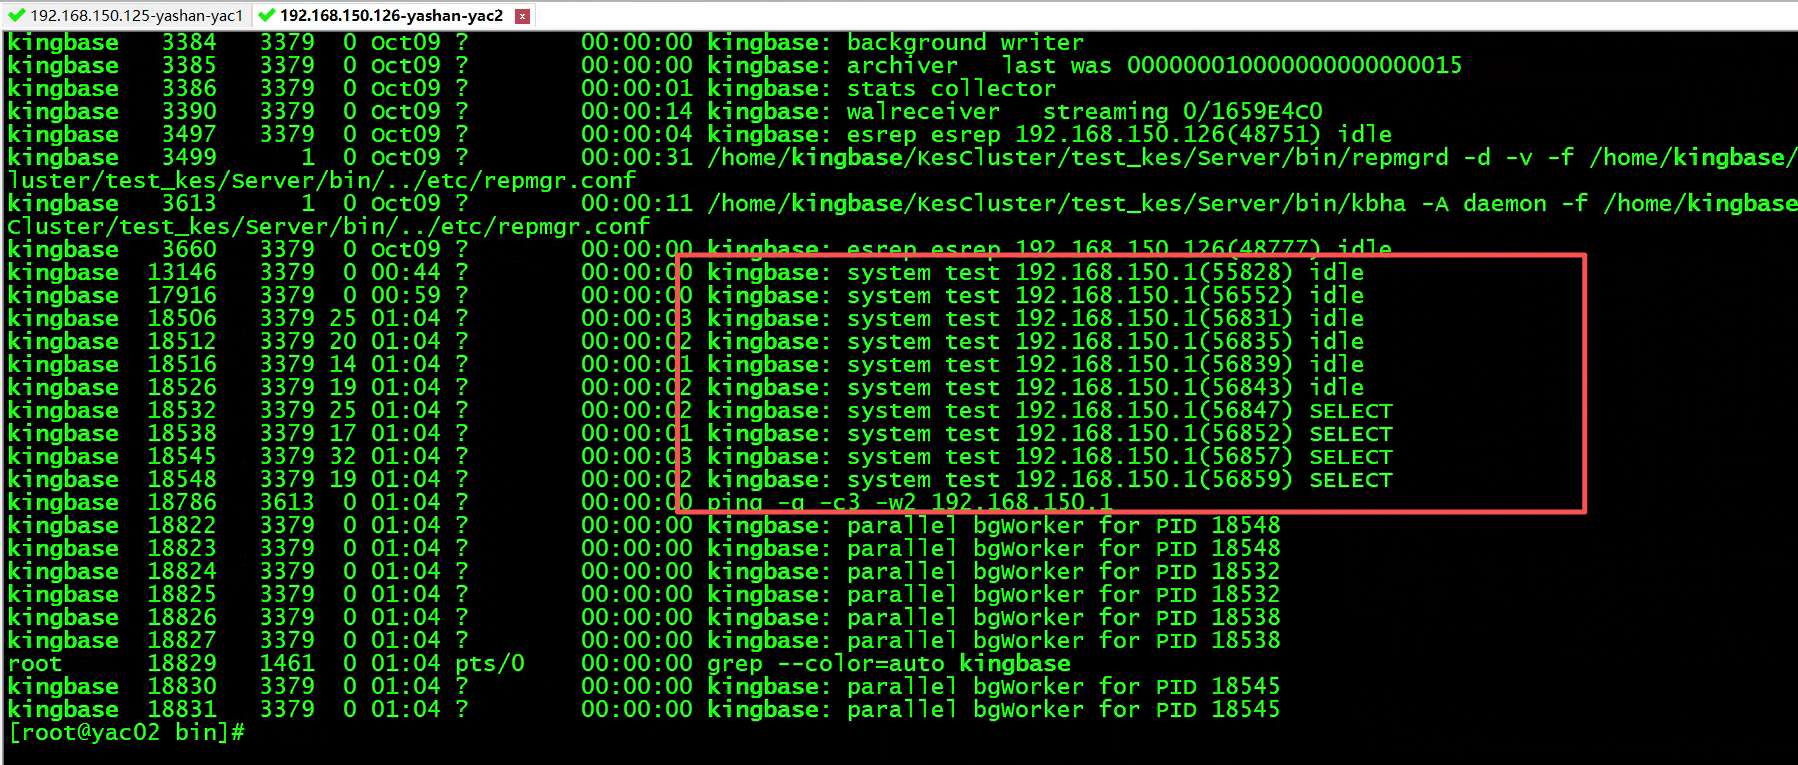Click SELECT in the 192.168.150.1(56857) row
The width and height of the screenshot is (1798, 765).
1350,457
